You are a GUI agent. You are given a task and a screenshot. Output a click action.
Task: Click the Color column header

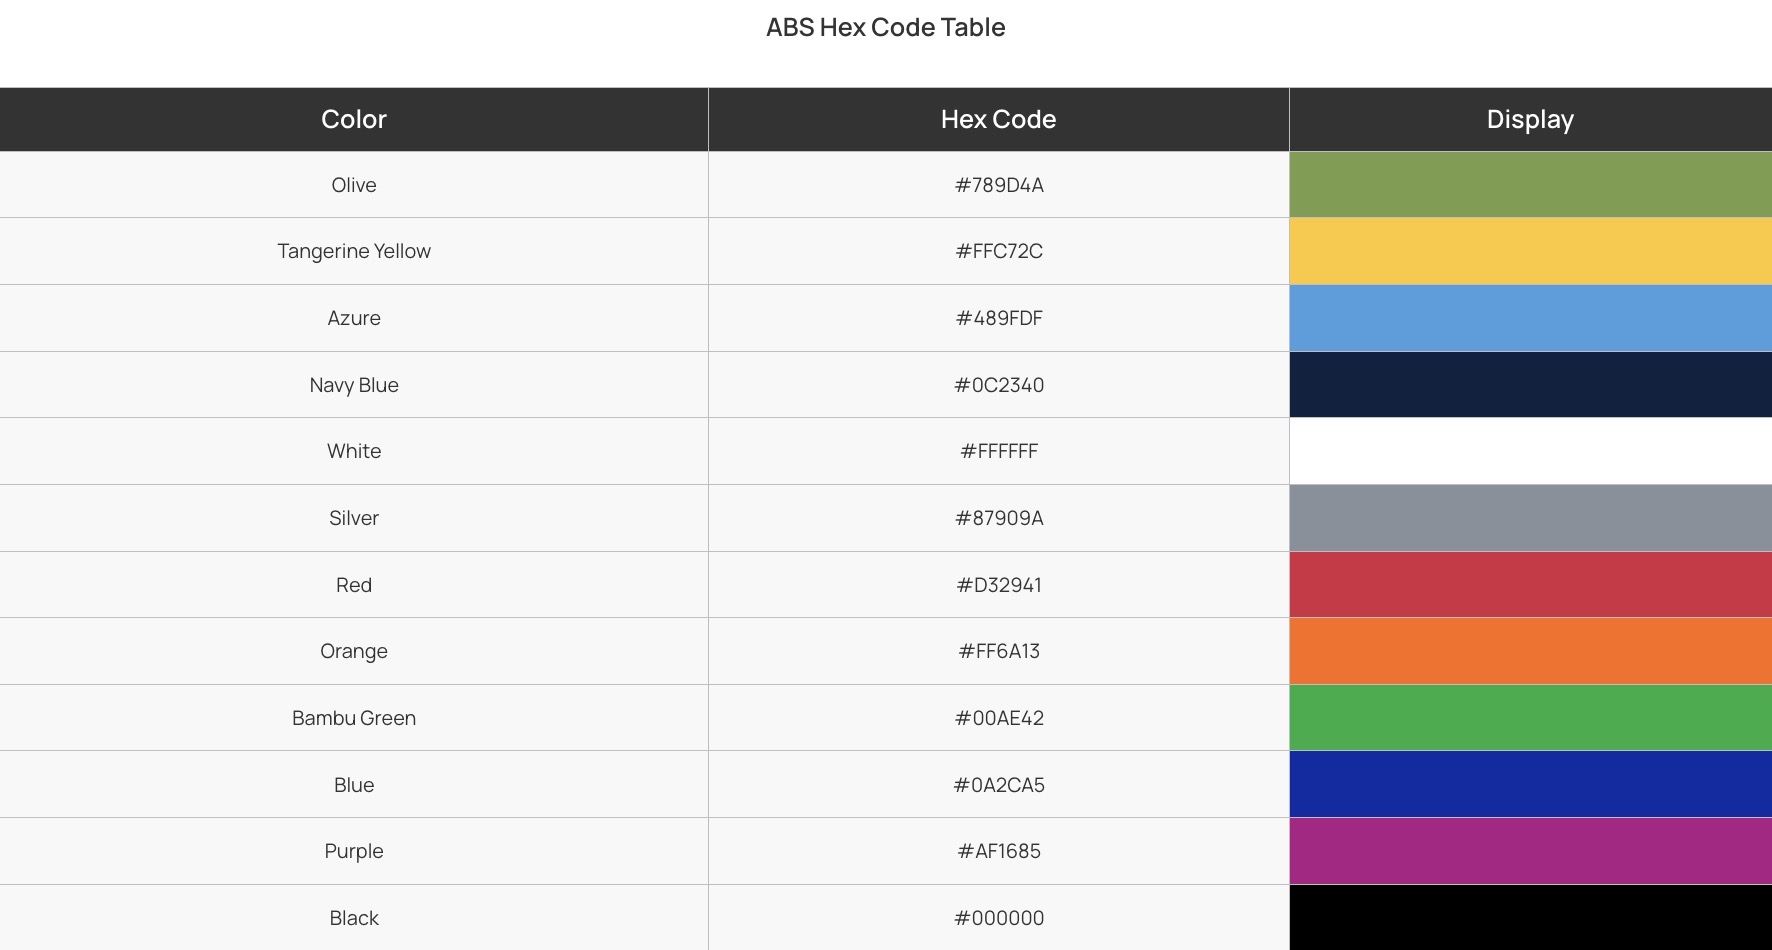tap(354, 120)
